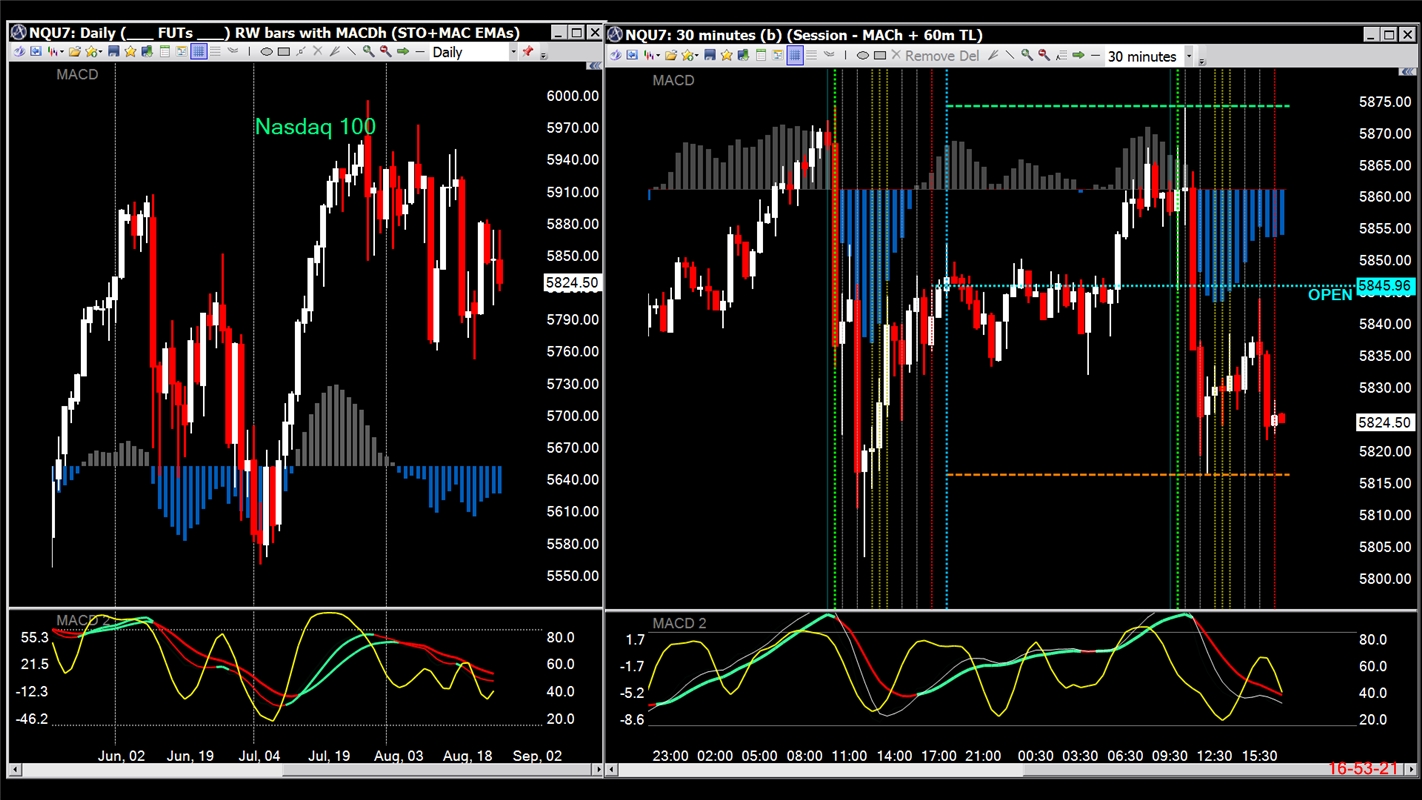Click the cyan OPEN label on 30 minutes chart
The height and width of the screenshot is (800, 1422).
(x=1330, y=295)
